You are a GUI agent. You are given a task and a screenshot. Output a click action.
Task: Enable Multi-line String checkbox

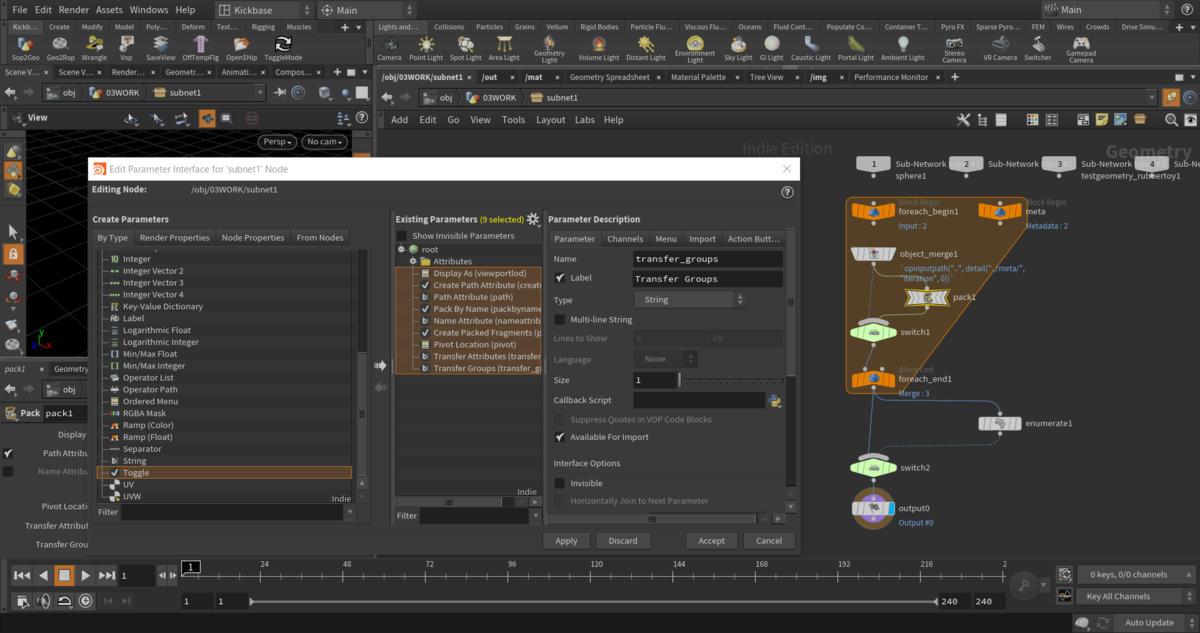(560, 319)
